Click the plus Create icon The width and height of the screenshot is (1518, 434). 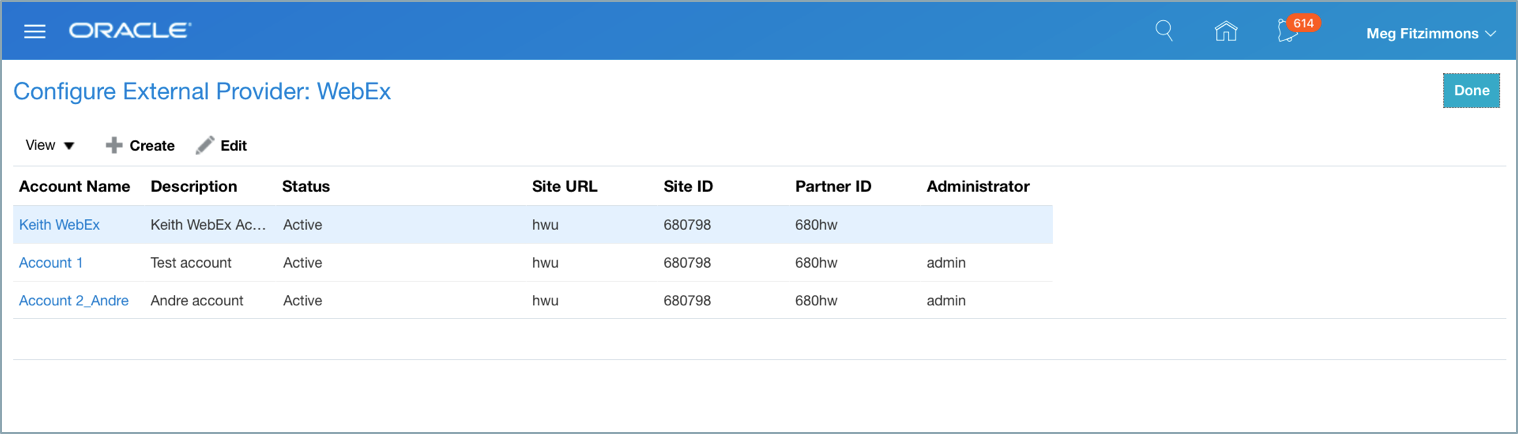tap(115, 146)
